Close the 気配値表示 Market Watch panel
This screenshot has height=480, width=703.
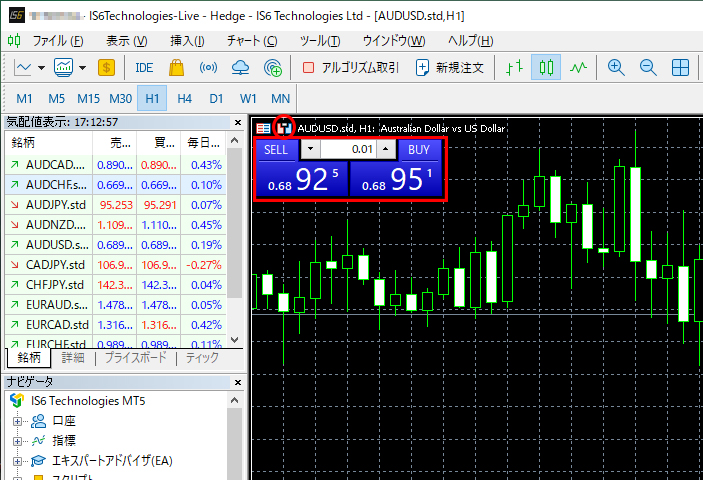tap(238, 122)
